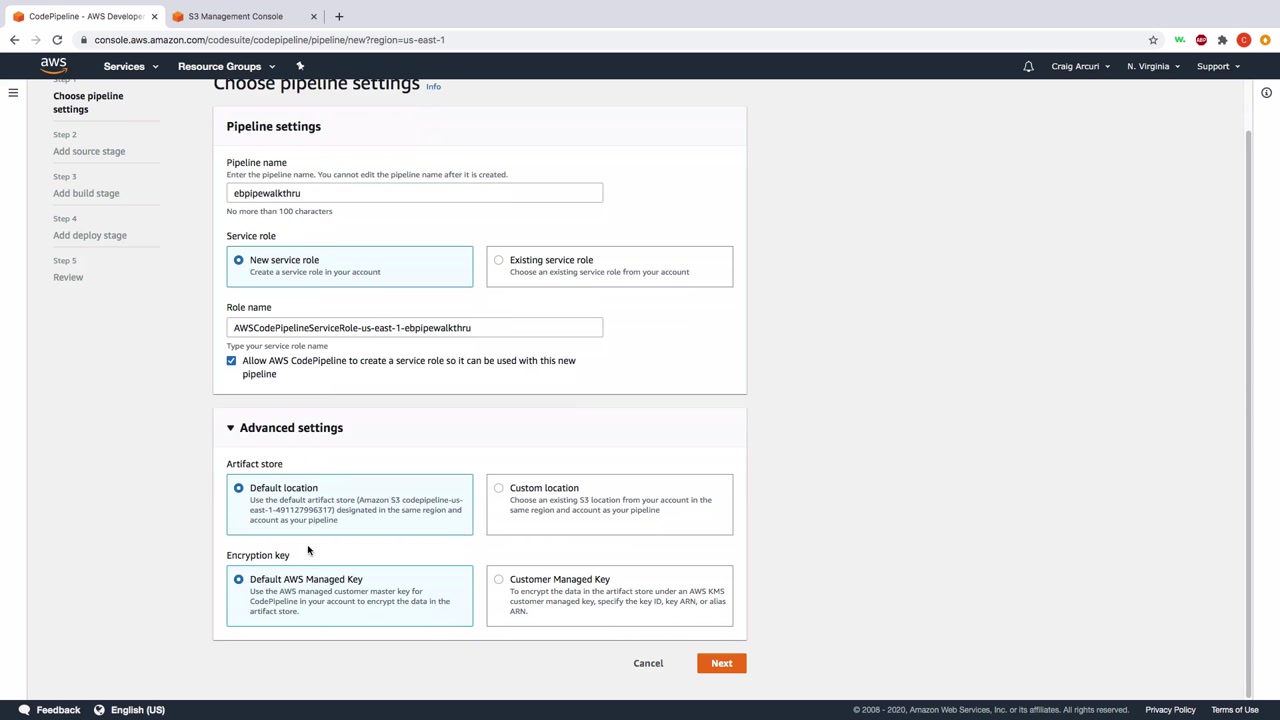Click the 'Pipeline settings' section heading
Image resolution: width=1280 pixels, height=720 pixels.
[x=273, y=127]
